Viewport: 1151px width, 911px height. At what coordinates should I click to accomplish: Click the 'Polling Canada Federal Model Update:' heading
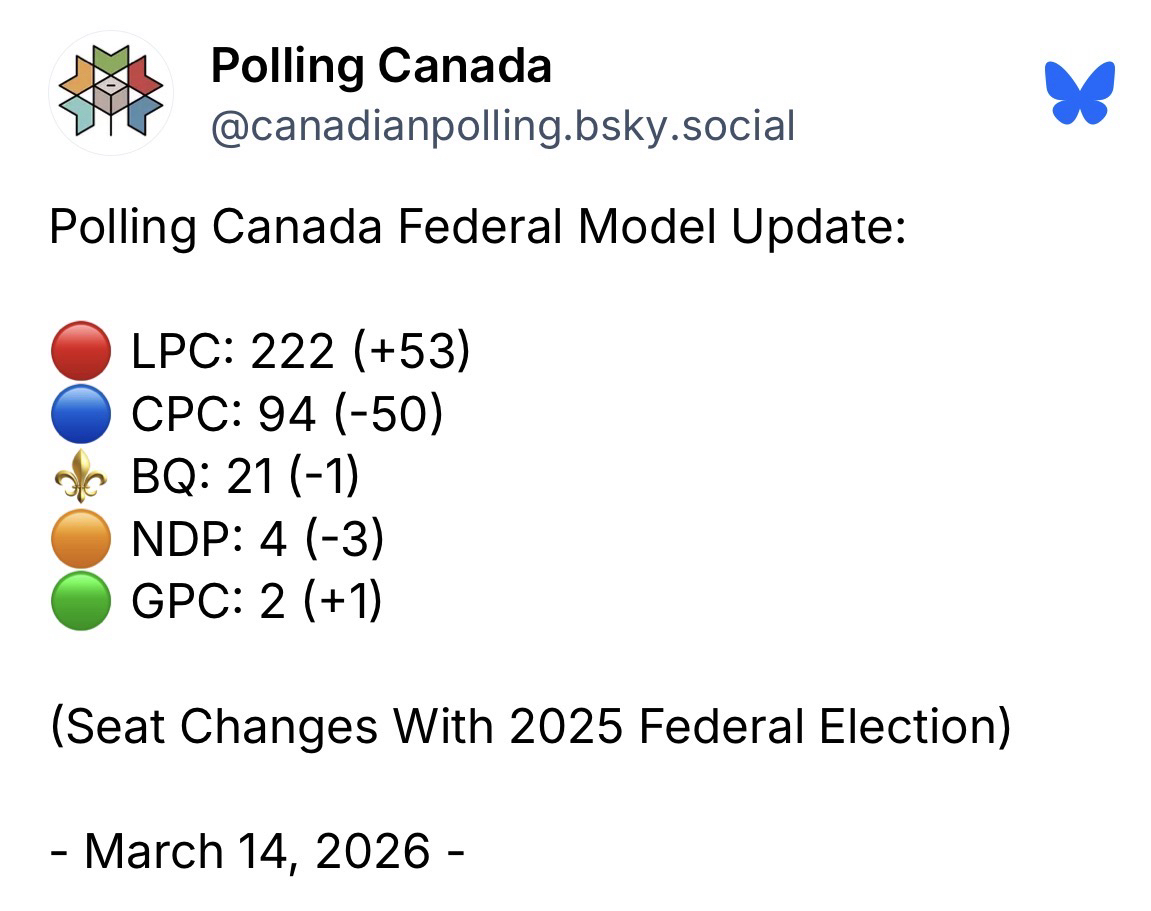click(x=477, y=227)
